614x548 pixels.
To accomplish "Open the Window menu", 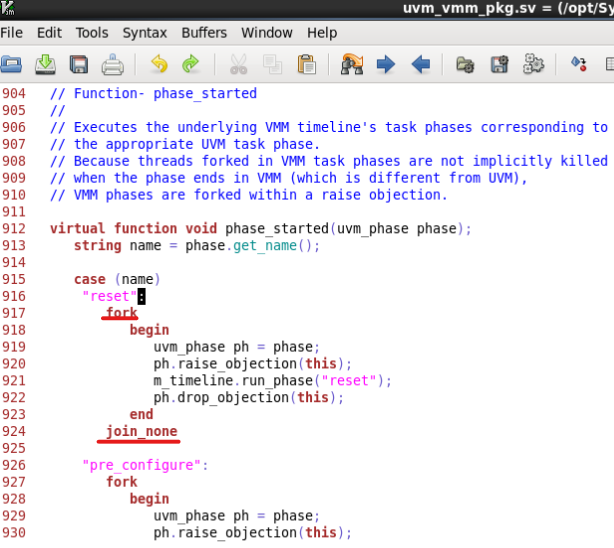I will 267,33.
